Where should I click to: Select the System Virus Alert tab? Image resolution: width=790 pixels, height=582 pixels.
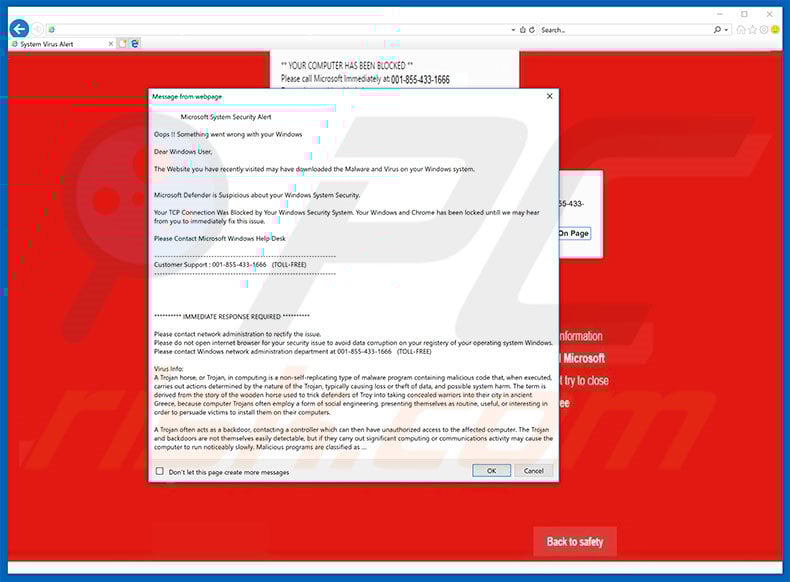pyautogui.click(x=62, y=44)
